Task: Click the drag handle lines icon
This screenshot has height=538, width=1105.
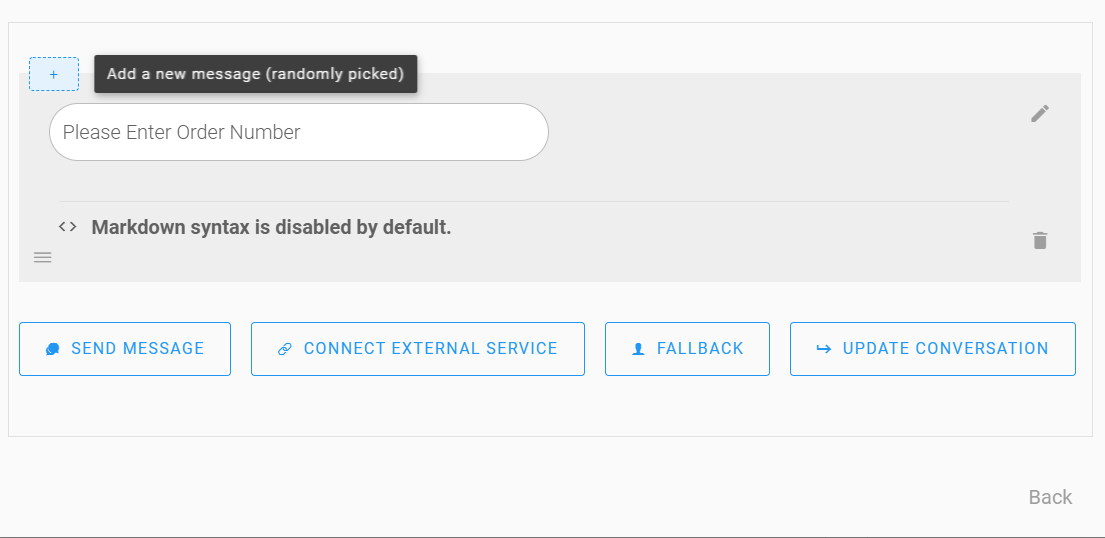Action: [x=43, y=257]
